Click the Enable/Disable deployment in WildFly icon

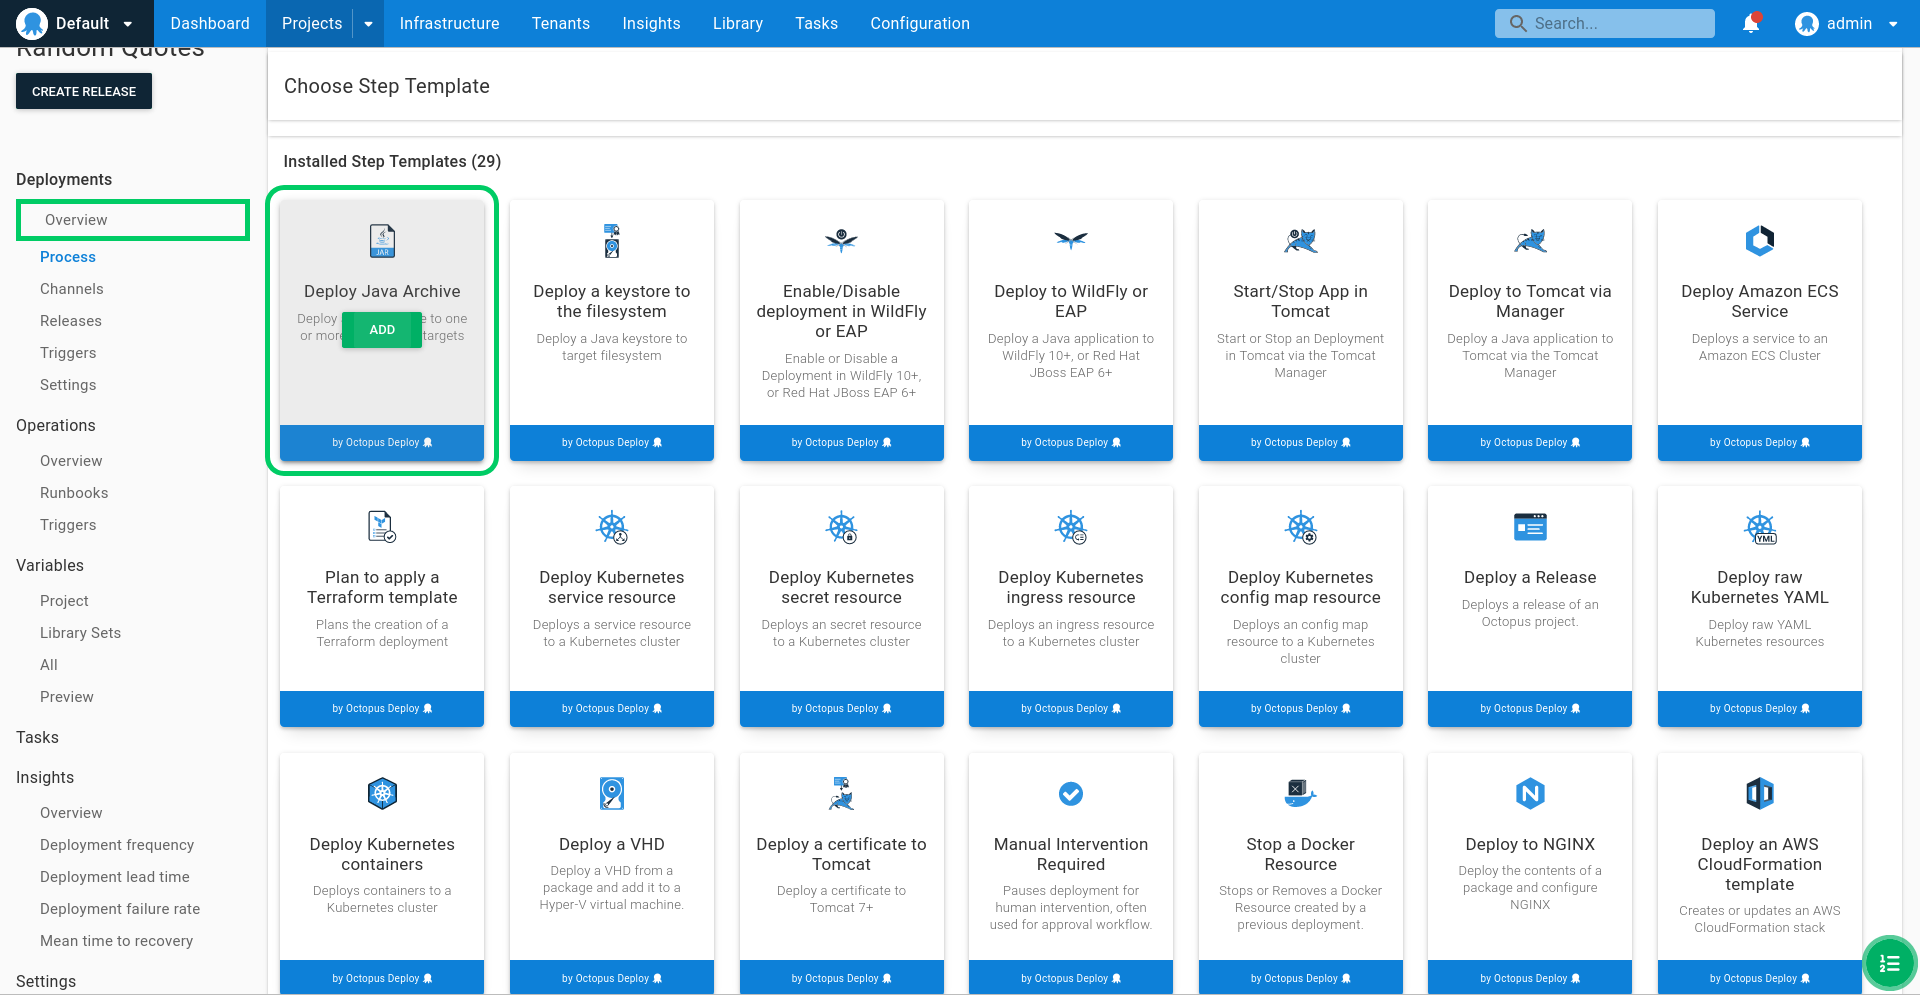tap(841, 240)
